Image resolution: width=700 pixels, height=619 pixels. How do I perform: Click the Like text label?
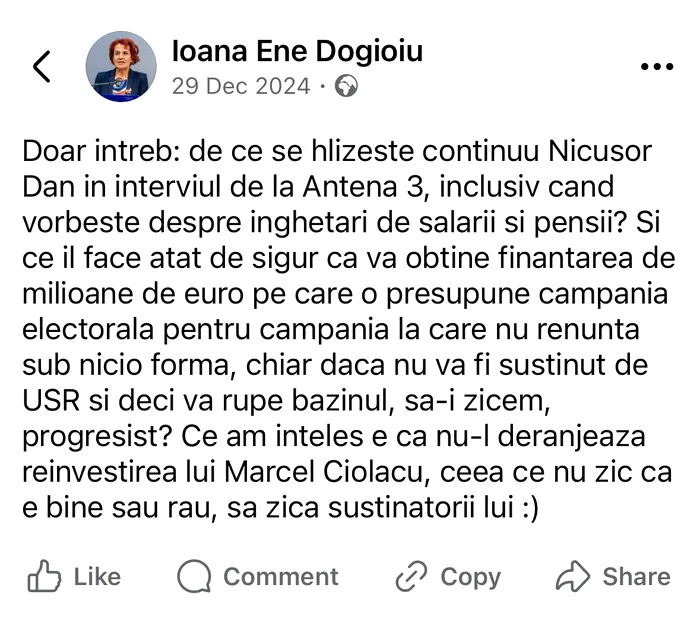coord(97,577)
